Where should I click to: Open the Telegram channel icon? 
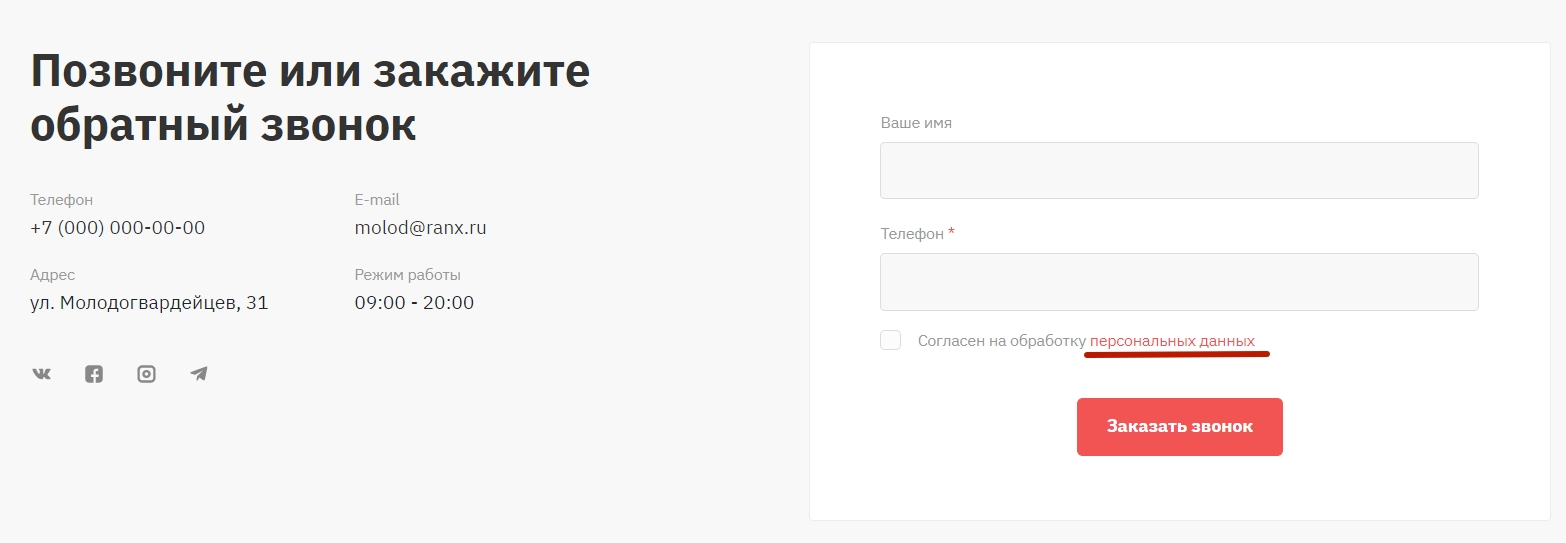[x=199, y=374]
